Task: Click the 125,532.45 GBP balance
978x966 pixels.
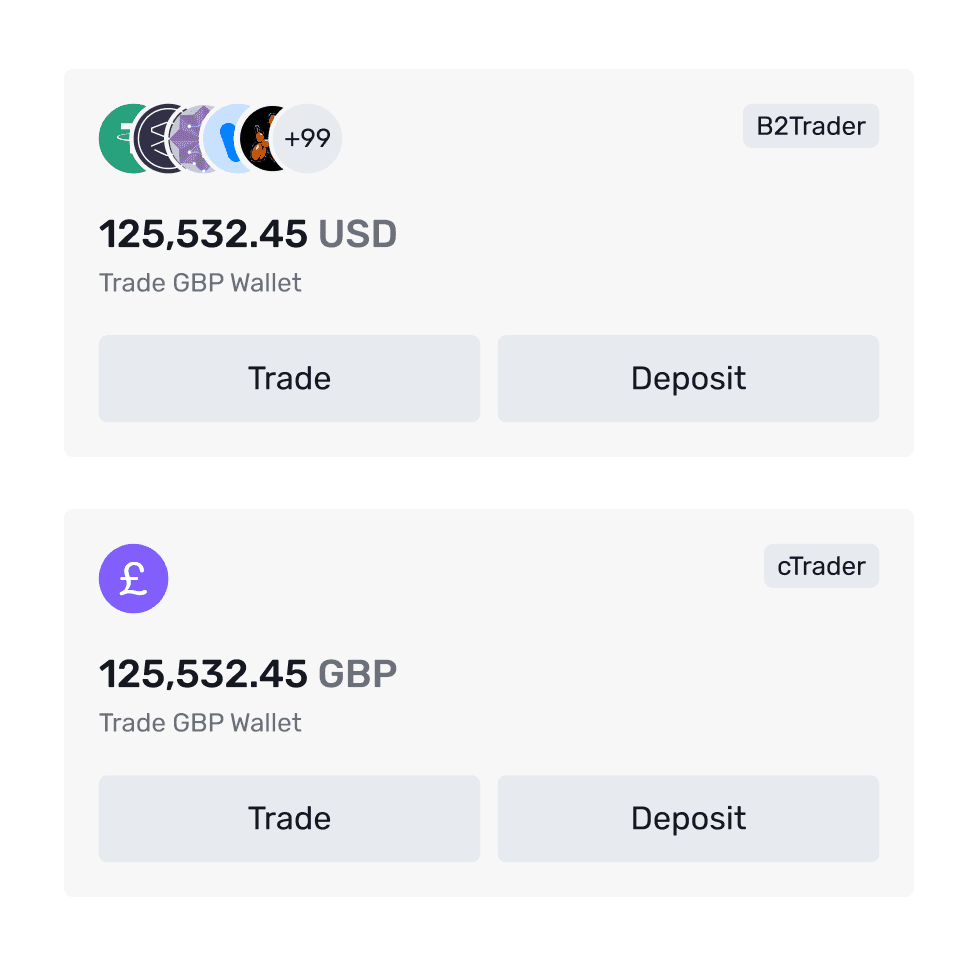Action: click(x=247, y=673)
